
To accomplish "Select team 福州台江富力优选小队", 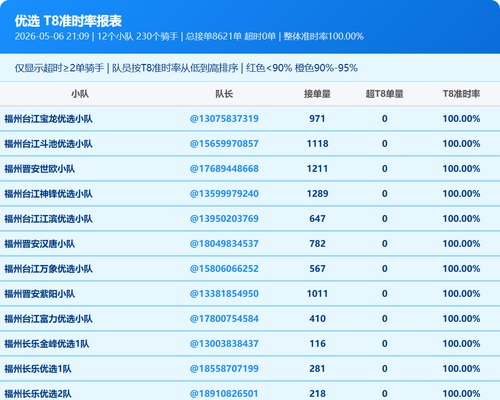I will click(x=48, y=319).
